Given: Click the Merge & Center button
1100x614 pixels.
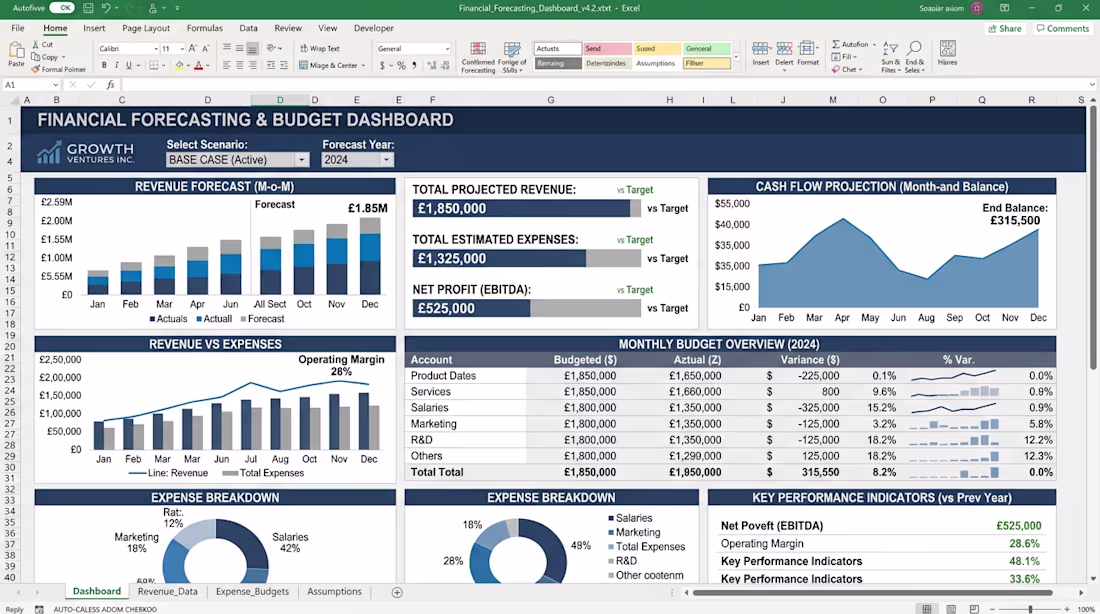Looking at the screenshot, I should point(333,65).
